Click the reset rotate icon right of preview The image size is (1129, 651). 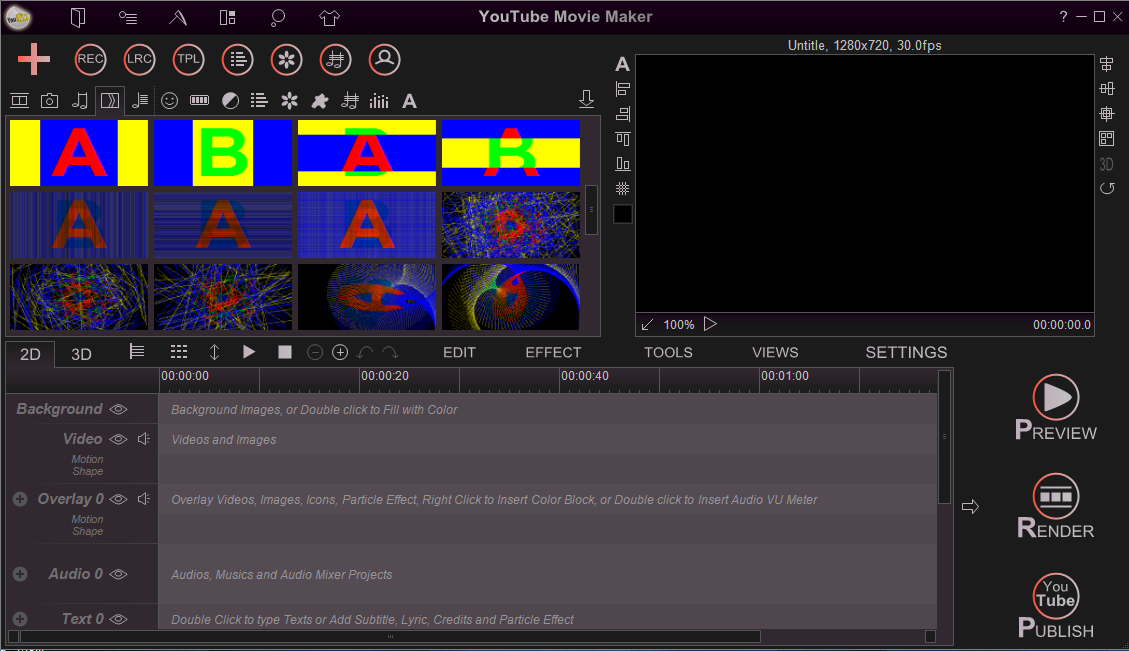click(1107, 189)
